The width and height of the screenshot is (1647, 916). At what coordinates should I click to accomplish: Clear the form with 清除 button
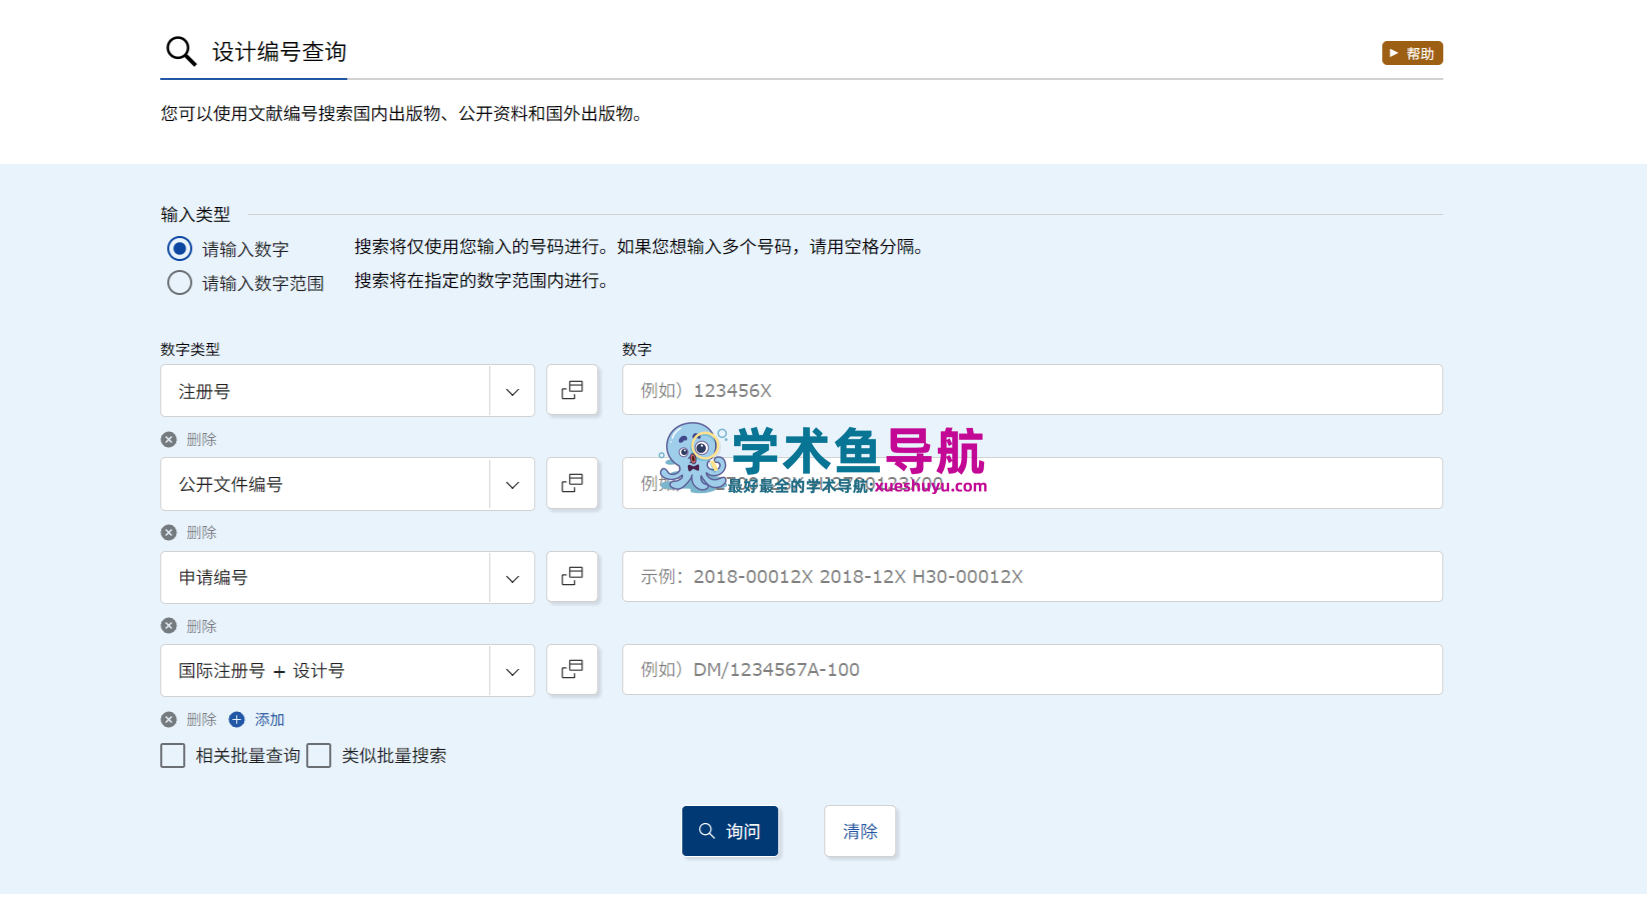pyautogui.click(x=860, y=831)
